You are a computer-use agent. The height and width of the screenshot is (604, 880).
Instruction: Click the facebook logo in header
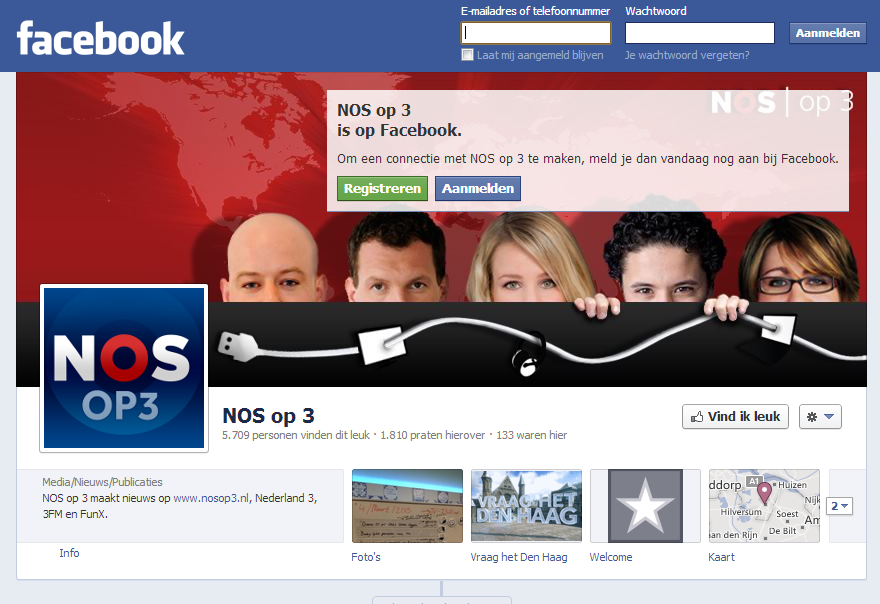click(100, 39)
